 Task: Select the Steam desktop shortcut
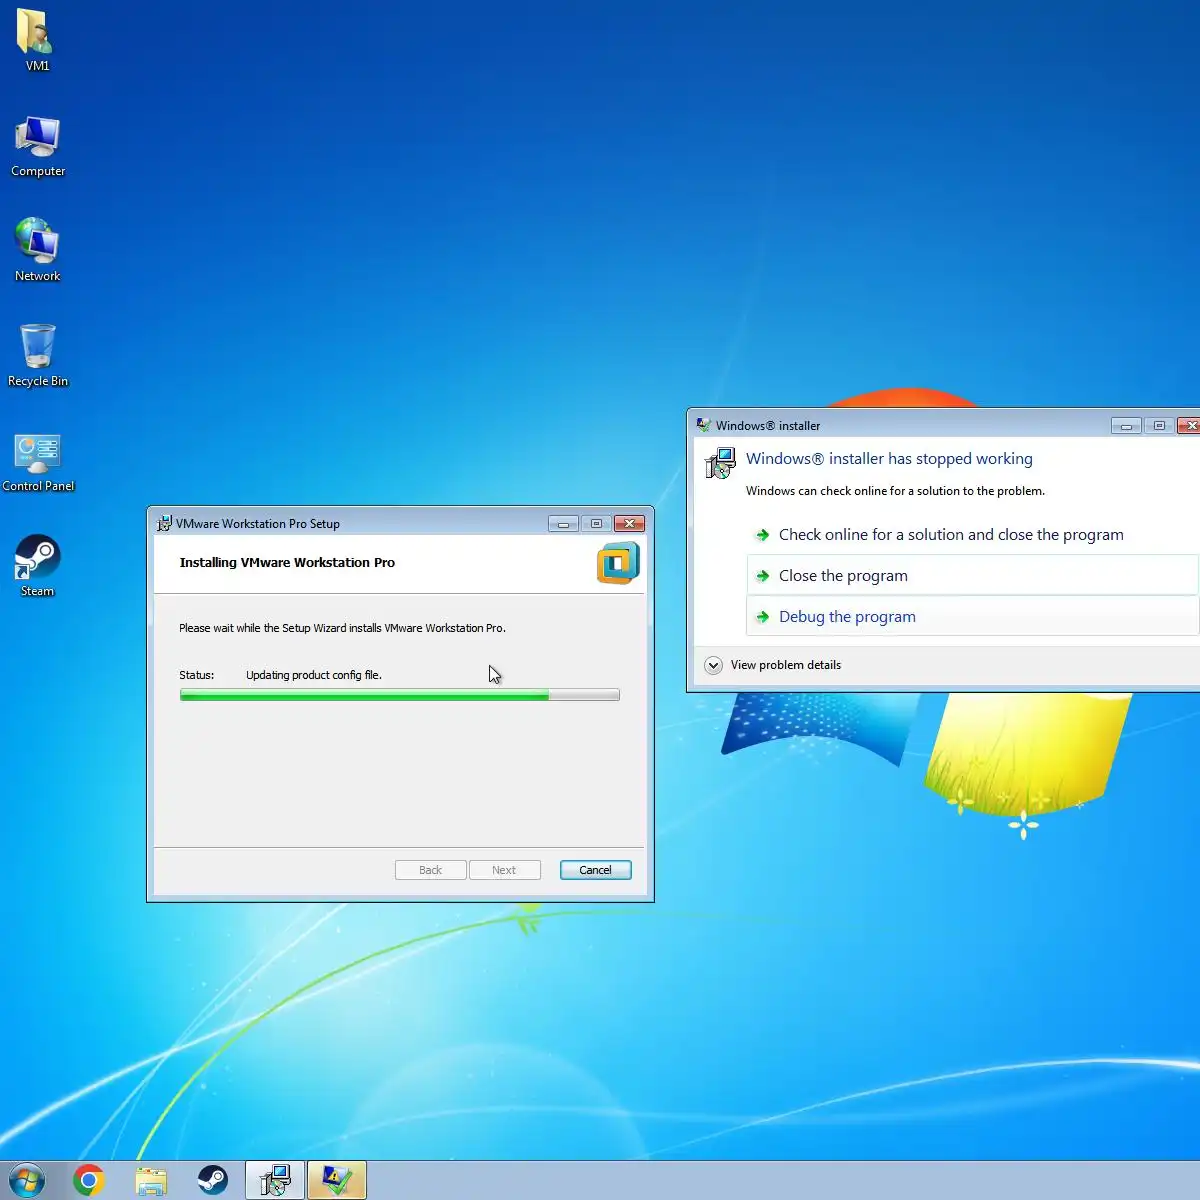coord(38,566)
